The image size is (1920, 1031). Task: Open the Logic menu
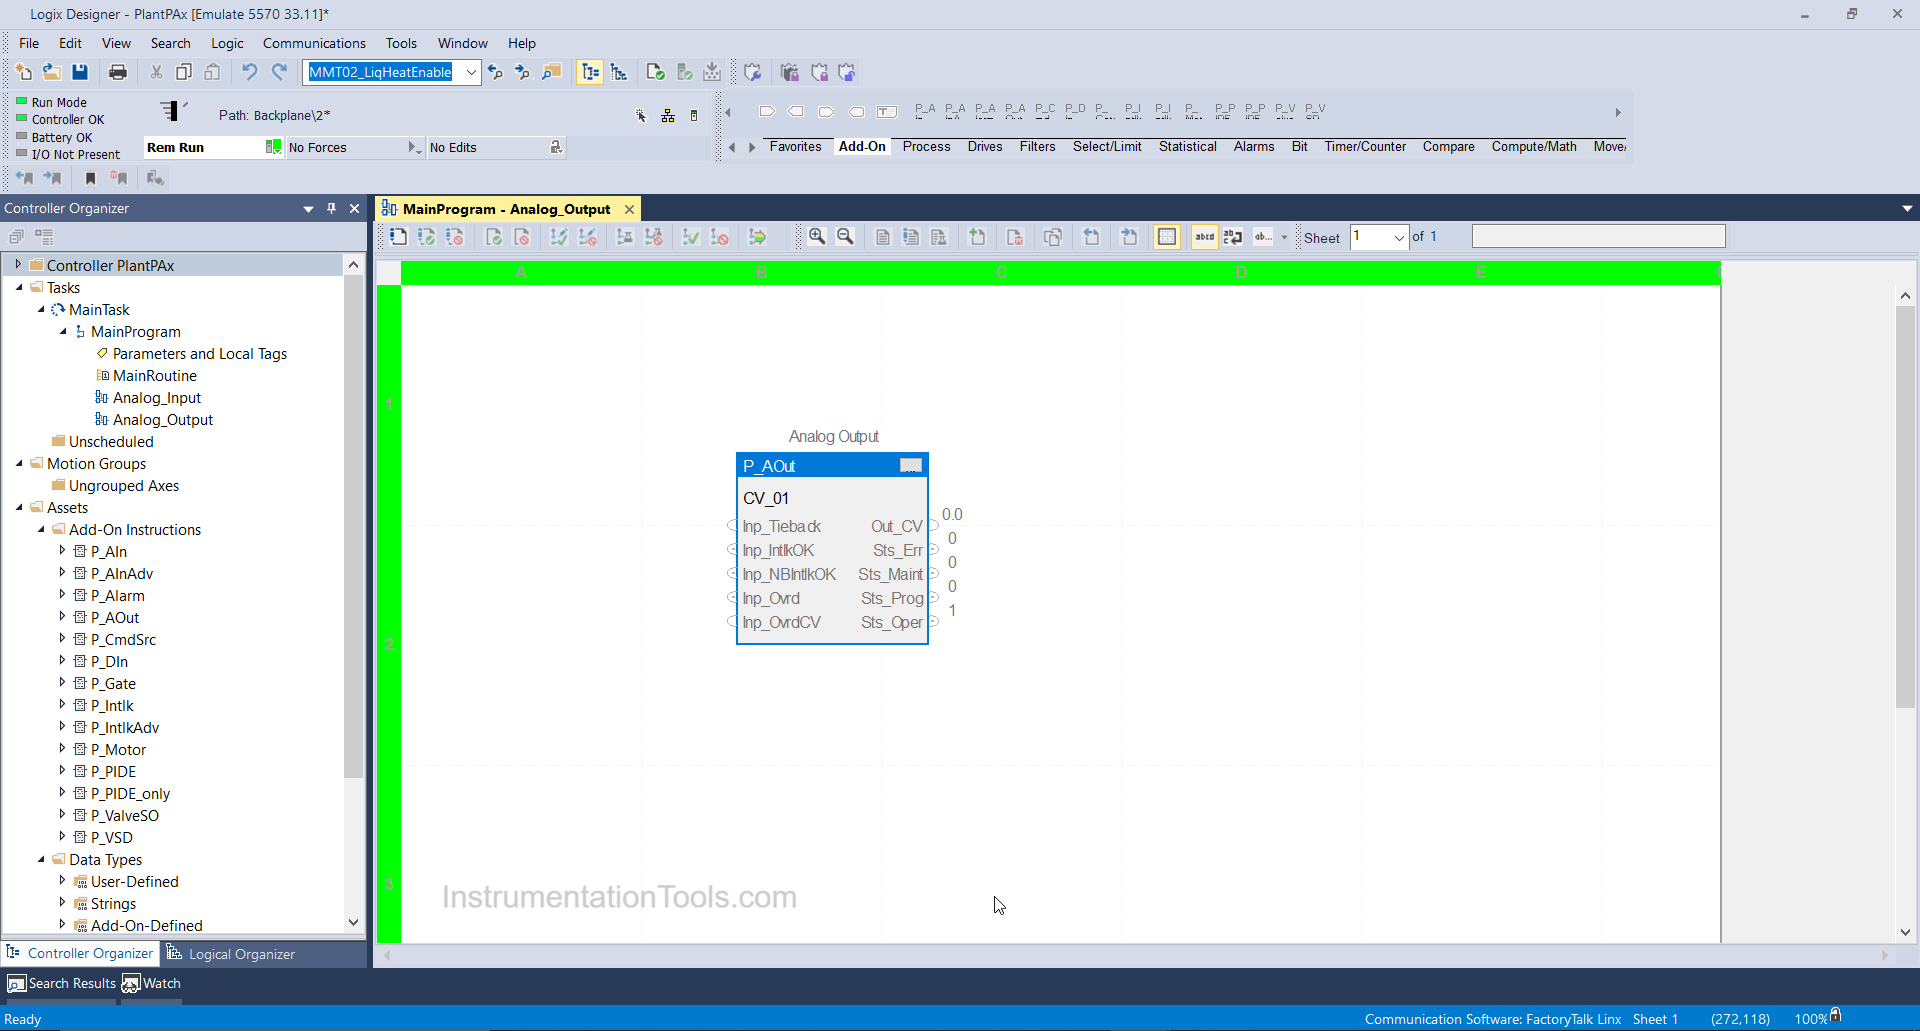click(227, 43)
